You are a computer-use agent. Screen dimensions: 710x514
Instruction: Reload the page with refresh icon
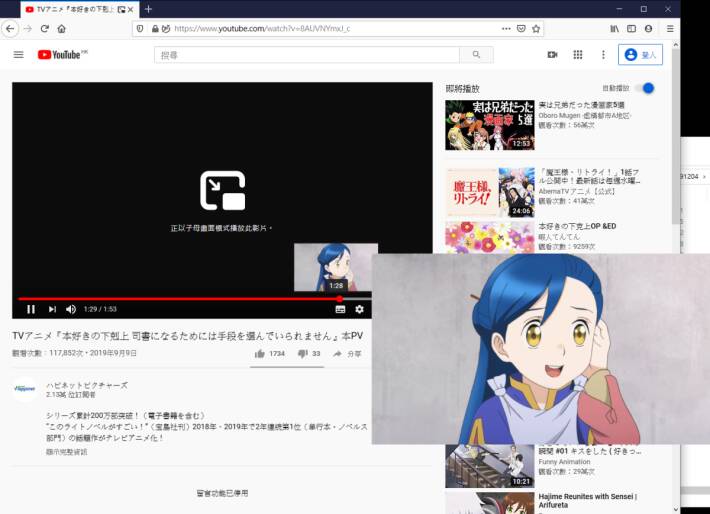[x=44, y=29]
